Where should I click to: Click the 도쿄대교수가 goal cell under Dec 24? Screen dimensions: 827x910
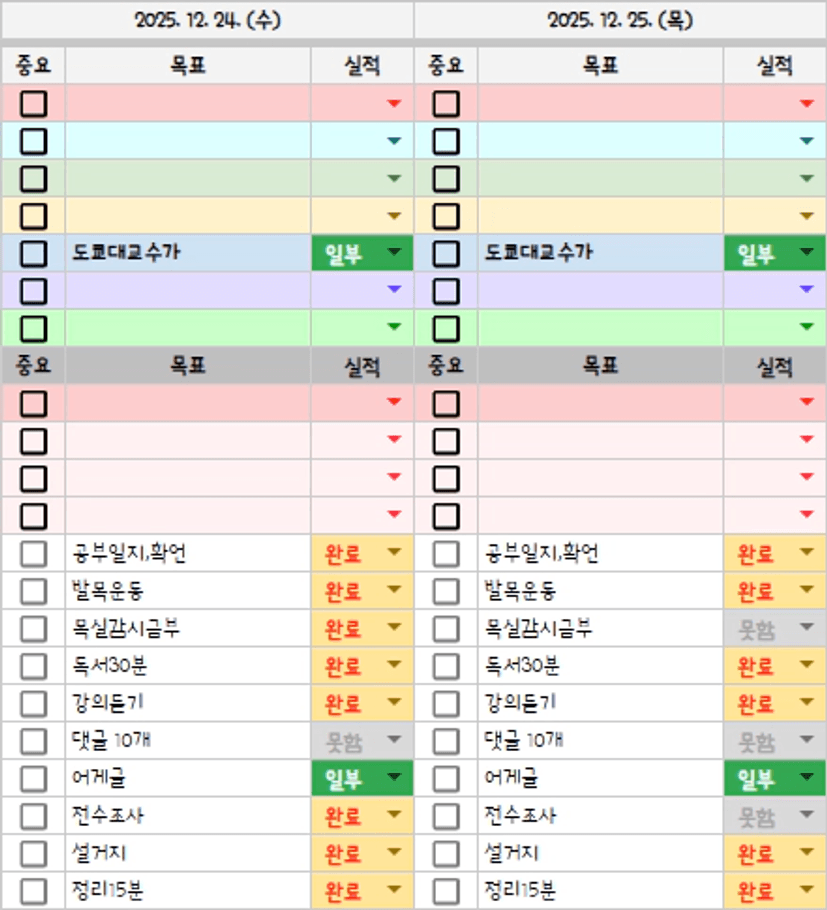[x=188, y=253]
